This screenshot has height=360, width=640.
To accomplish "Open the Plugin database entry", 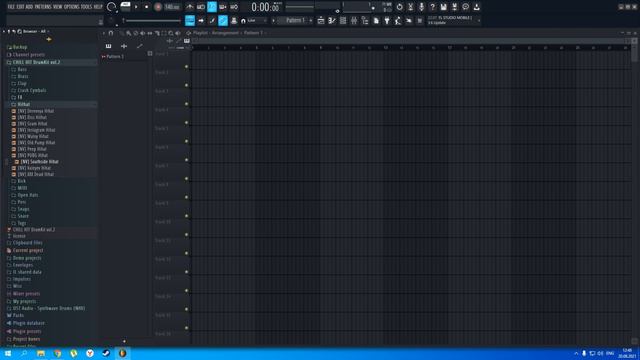I will (29, 323).
